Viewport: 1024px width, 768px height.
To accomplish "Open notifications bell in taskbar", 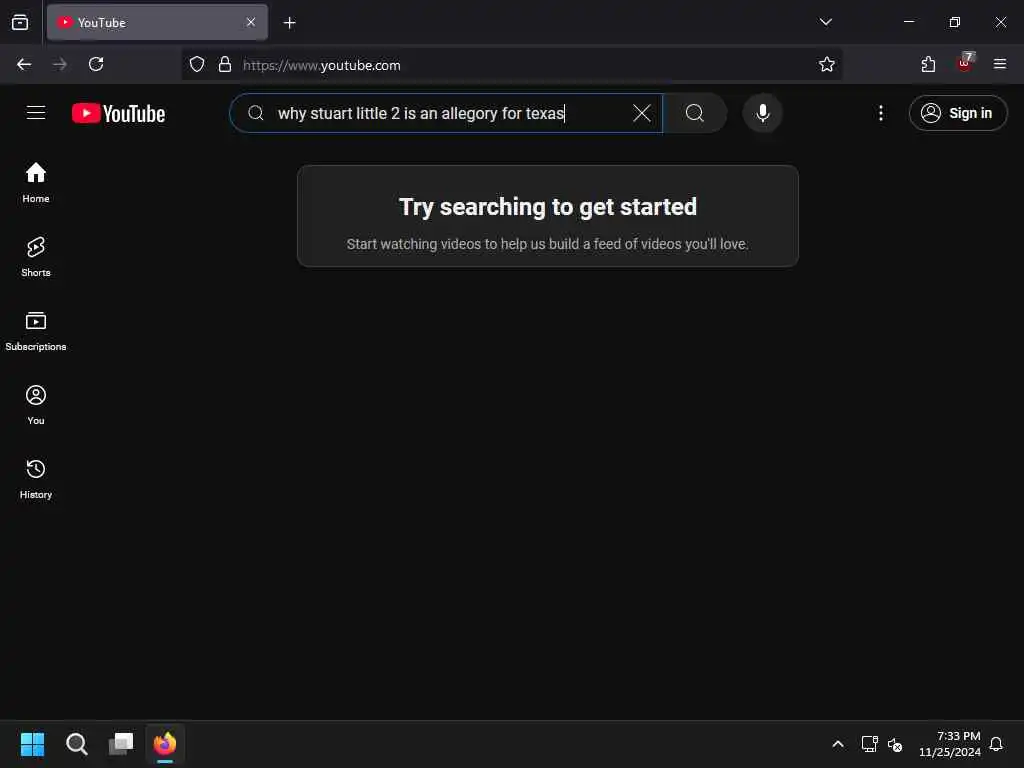I will 996,744.
